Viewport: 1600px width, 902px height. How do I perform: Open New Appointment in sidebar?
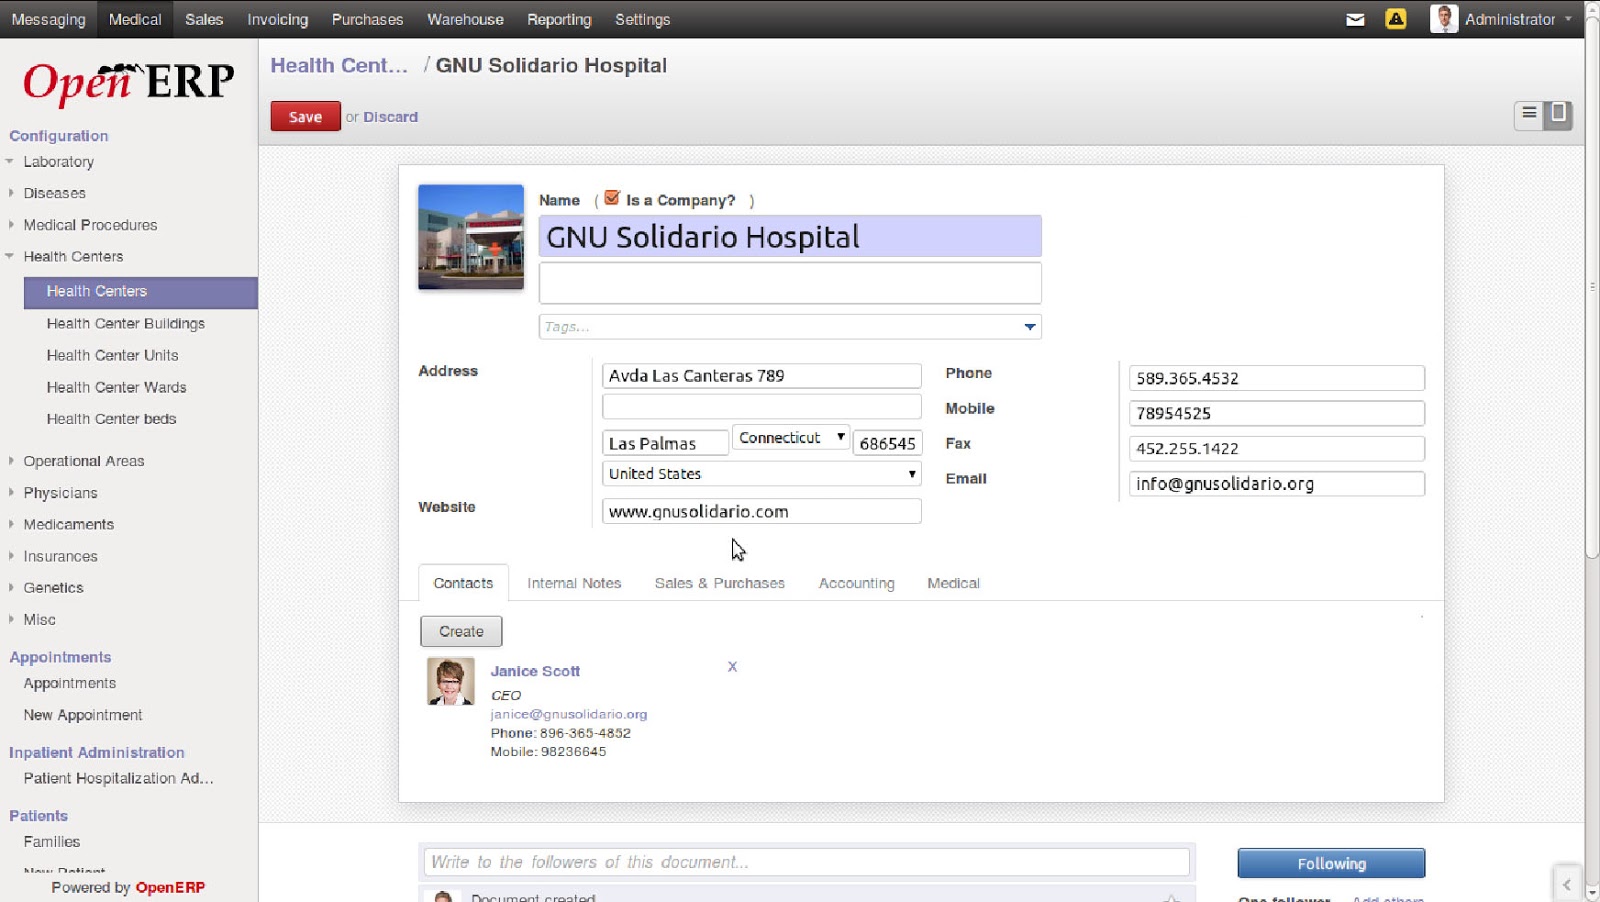pyautogui.click(x=83, y=716)
